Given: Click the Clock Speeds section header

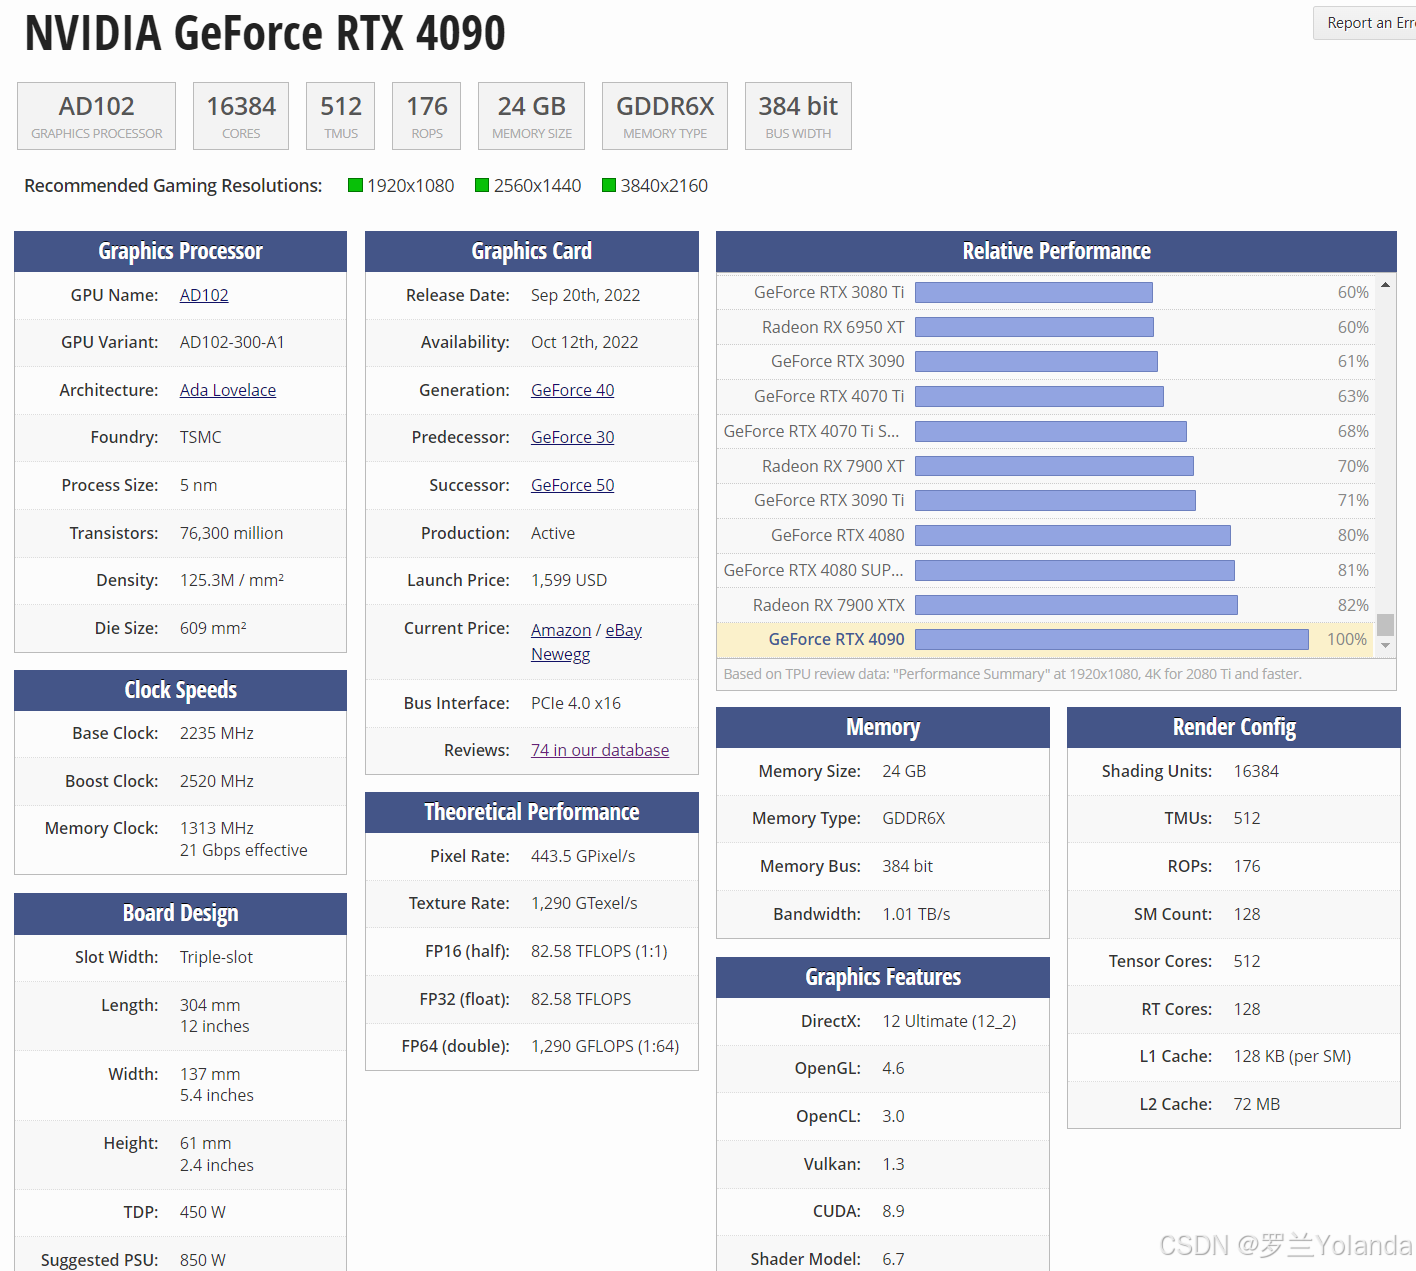Looking at the screenshot, I should [180, 690].
